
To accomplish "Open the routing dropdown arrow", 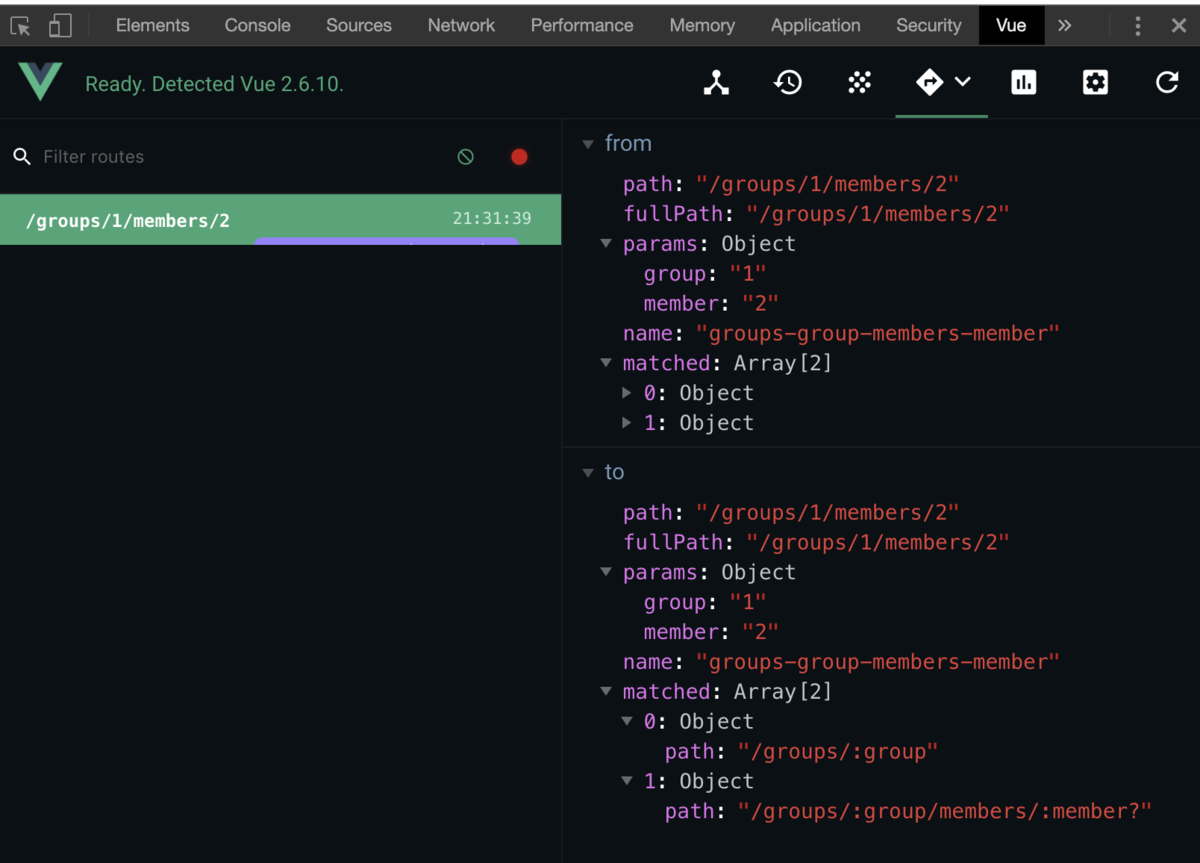I will (x=962, y=82).
